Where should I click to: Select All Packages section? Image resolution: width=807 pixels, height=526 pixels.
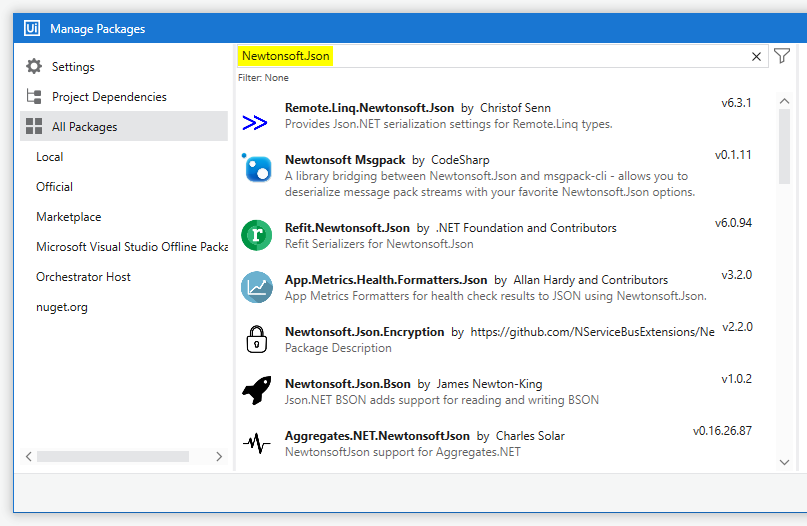(x=124, y=126)
